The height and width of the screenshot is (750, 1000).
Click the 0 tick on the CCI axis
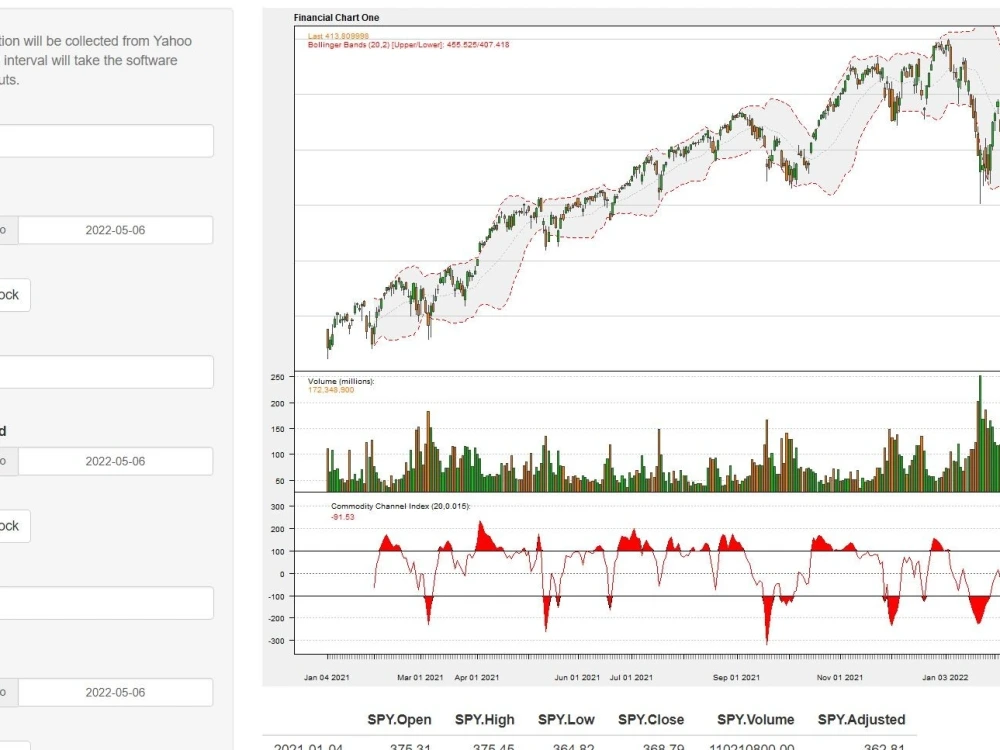tap(282, 575)
